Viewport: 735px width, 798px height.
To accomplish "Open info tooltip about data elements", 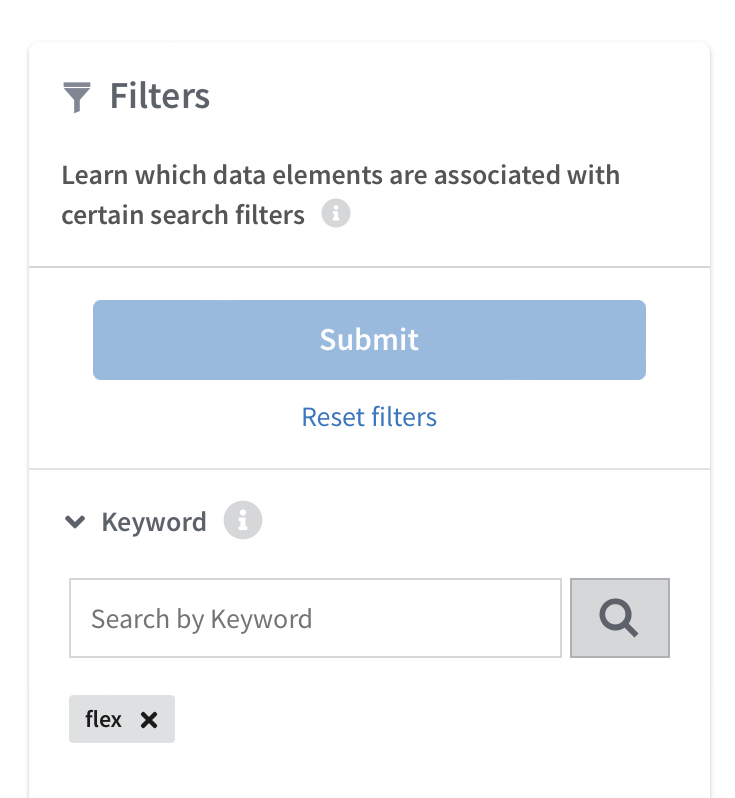I will point(335,213).
